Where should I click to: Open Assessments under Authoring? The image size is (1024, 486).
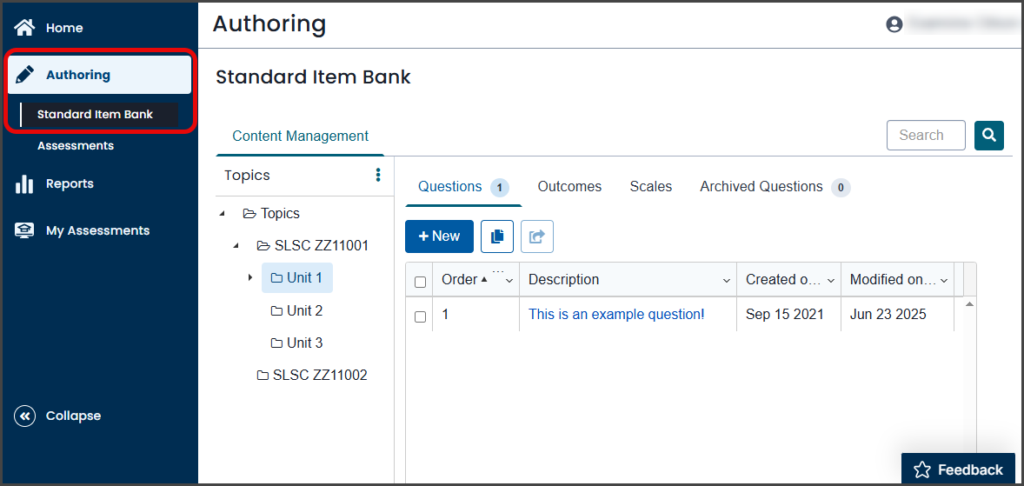point(75,146)
